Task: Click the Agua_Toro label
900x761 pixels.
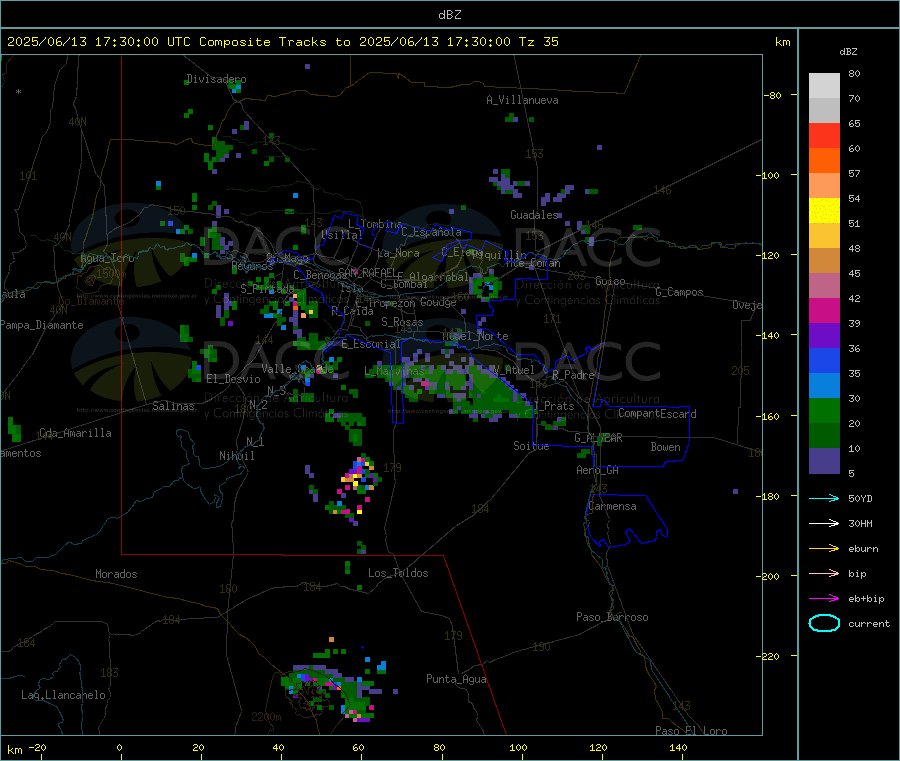Action: pyautogui.click(x=107, y=258)
